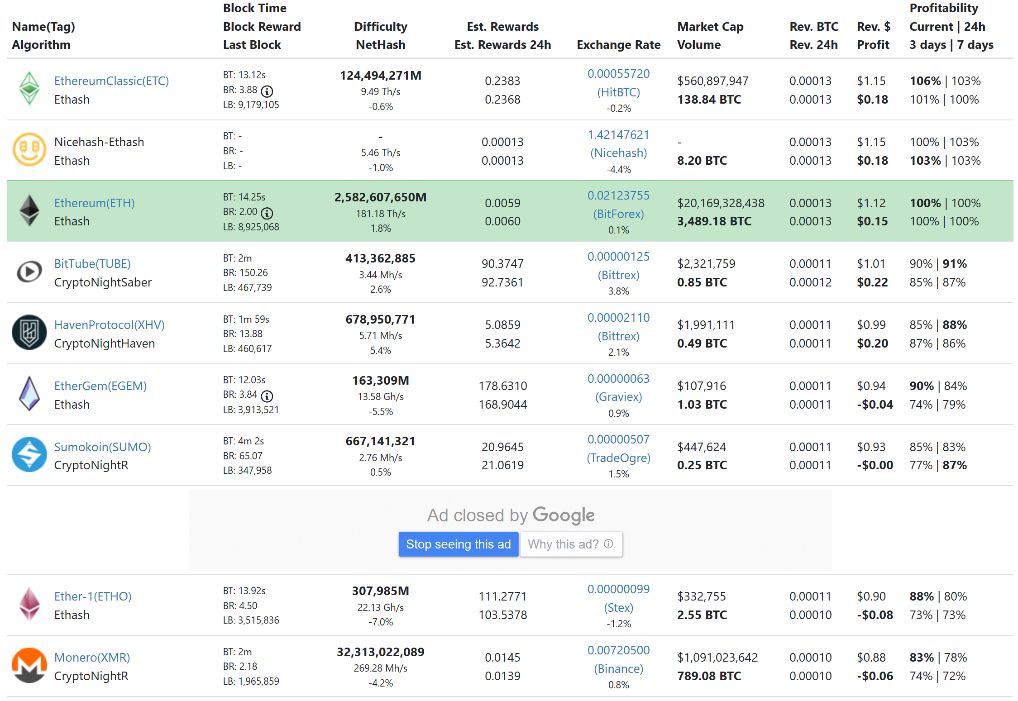Click the HavenProtocol shield logo
Viewport: 1018px width, 701px height.
pyautogui.click(x=29, y=332)
